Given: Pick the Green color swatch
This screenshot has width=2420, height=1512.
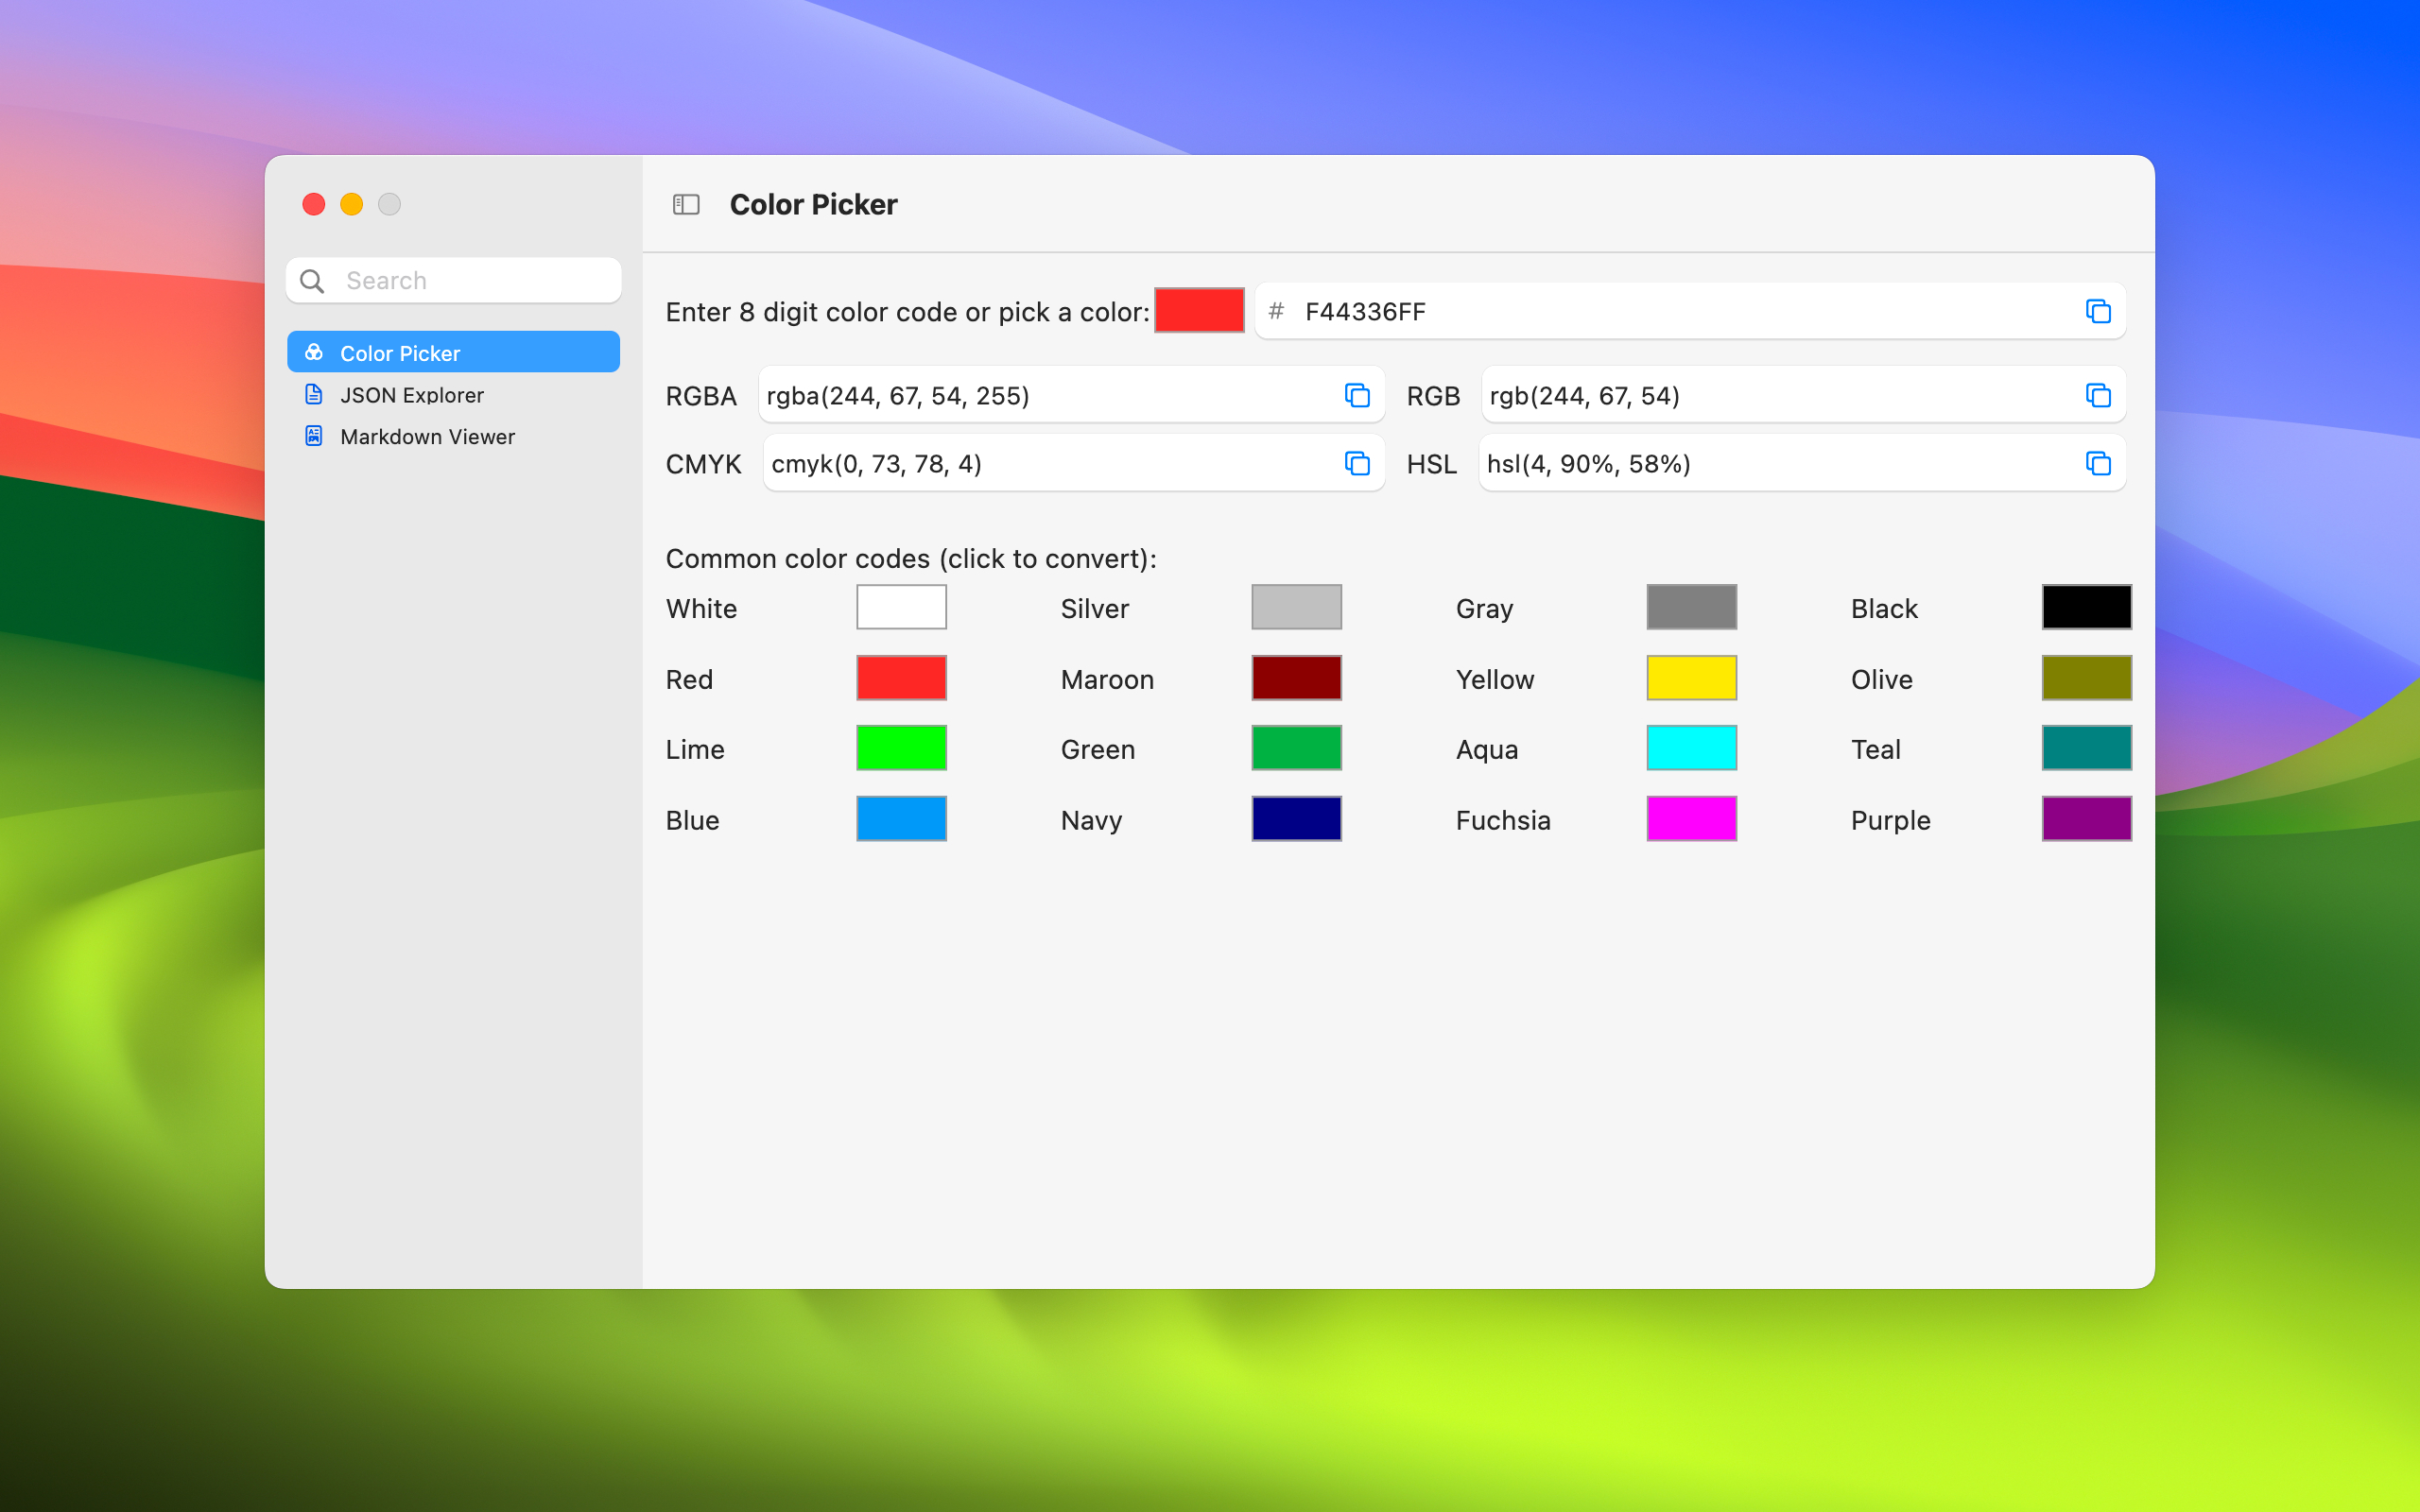Looking at the screenshot, I should (1296, 748).
